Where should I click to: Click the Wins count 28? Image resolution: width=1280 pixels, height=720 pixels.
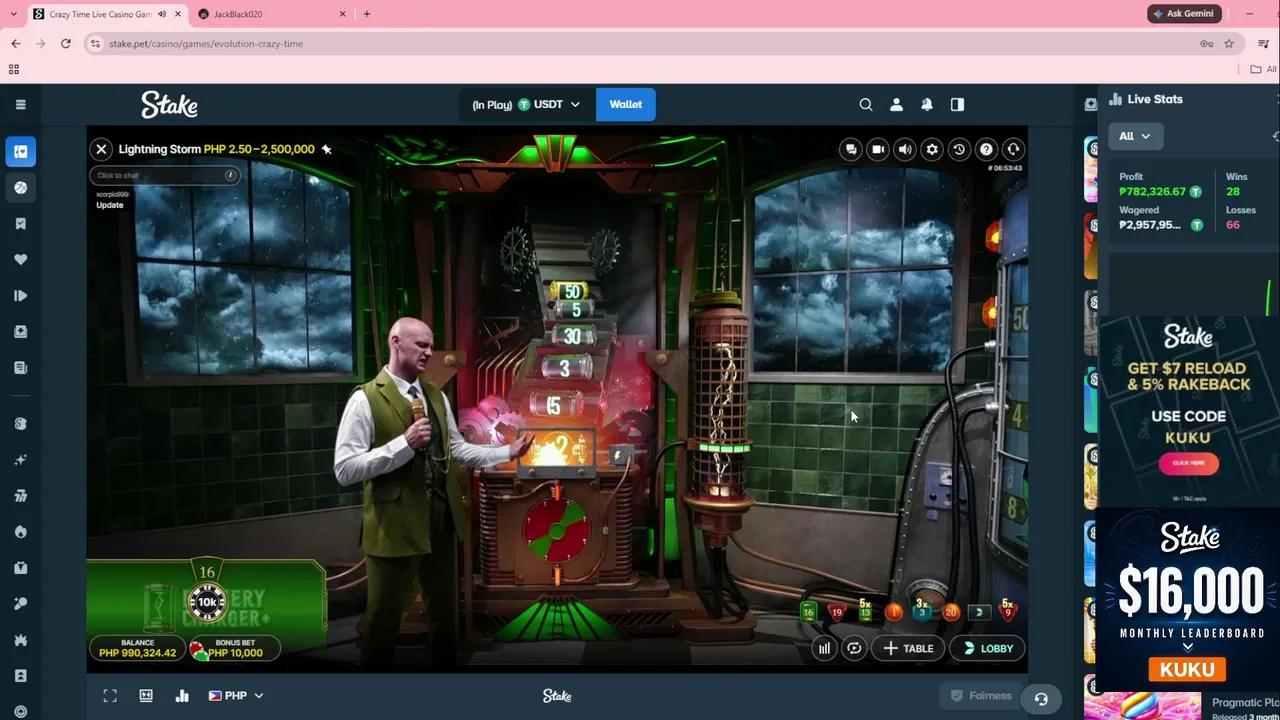tap(1233, 191)
